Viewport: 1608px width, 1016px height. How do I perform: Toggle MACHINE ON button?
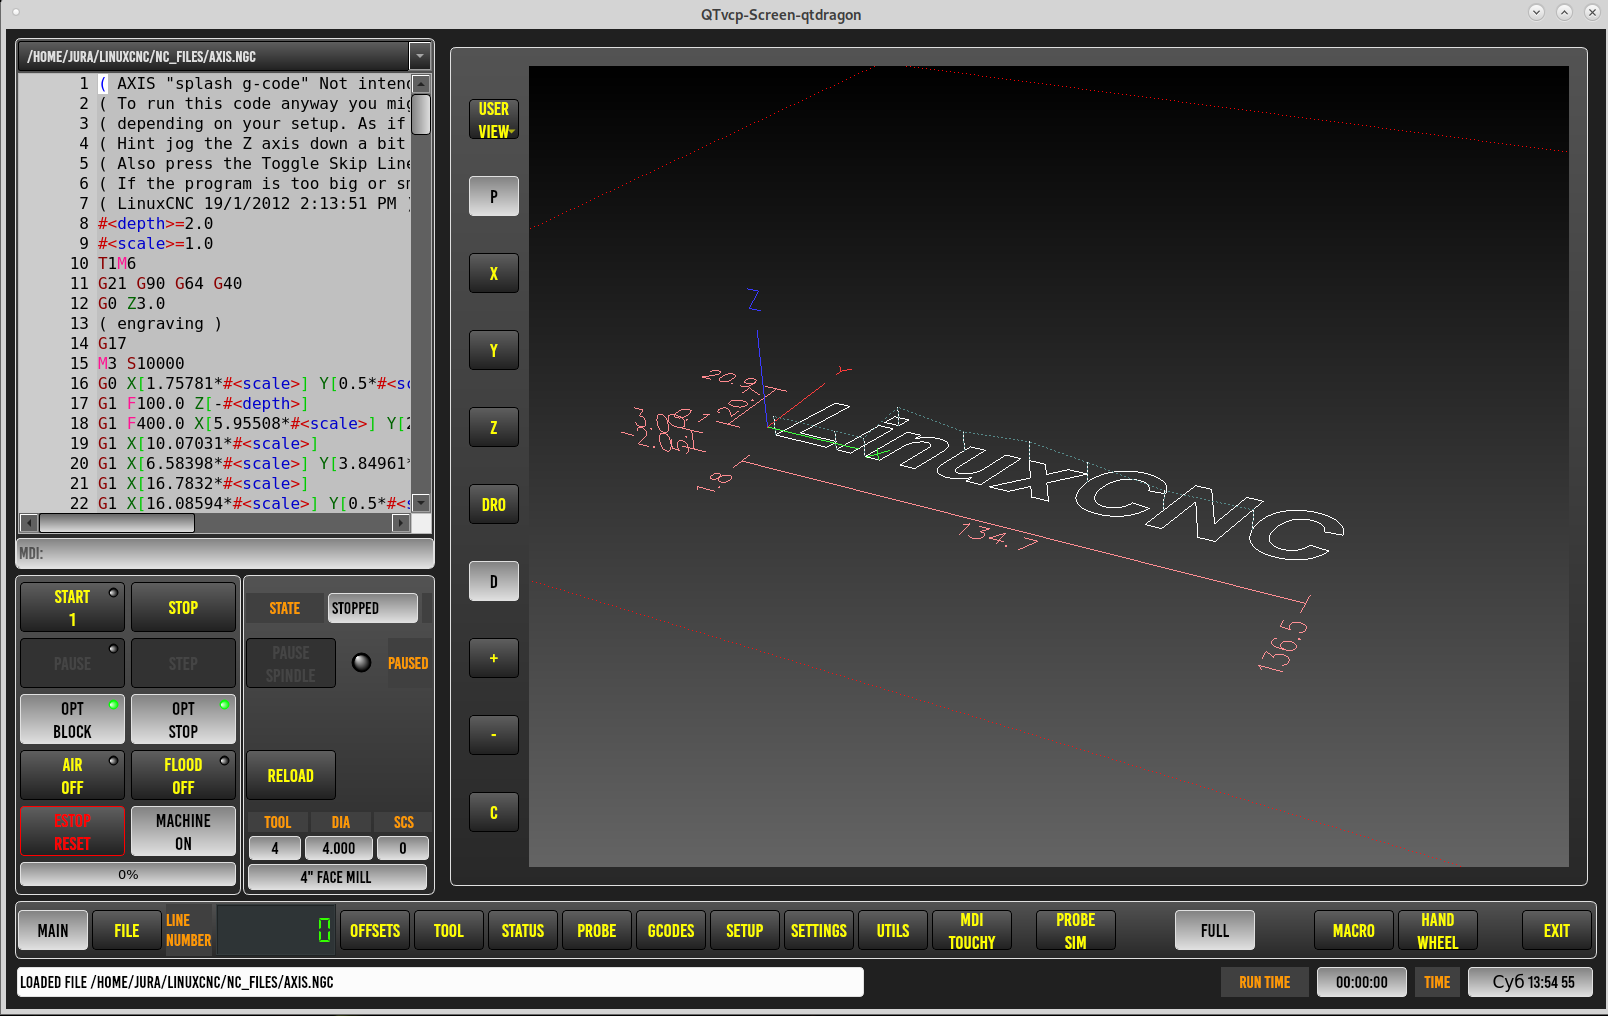click(x=183, y=831)
